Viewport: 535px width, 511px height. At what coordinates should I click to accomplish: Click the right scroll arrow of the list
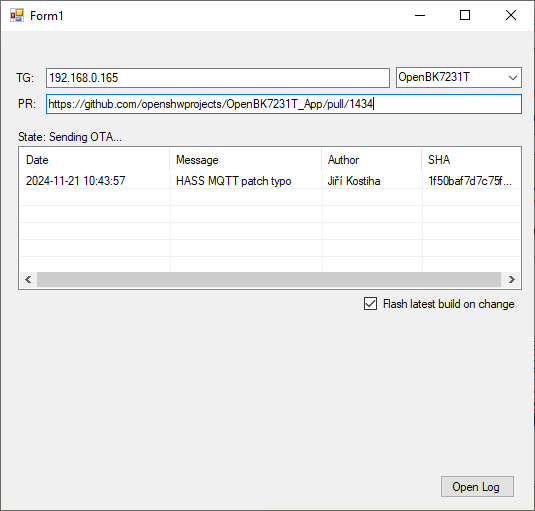pyautogui.click(x=511, y=280)
